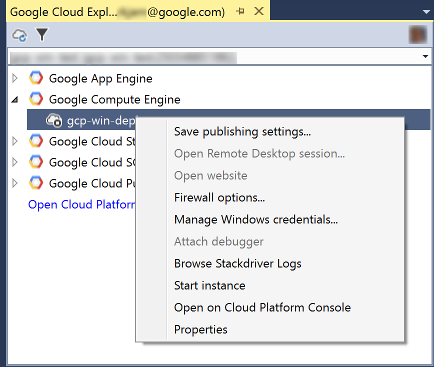Click the Google Cloud Pub/Sub hexagon icon

tap(36, 183)
